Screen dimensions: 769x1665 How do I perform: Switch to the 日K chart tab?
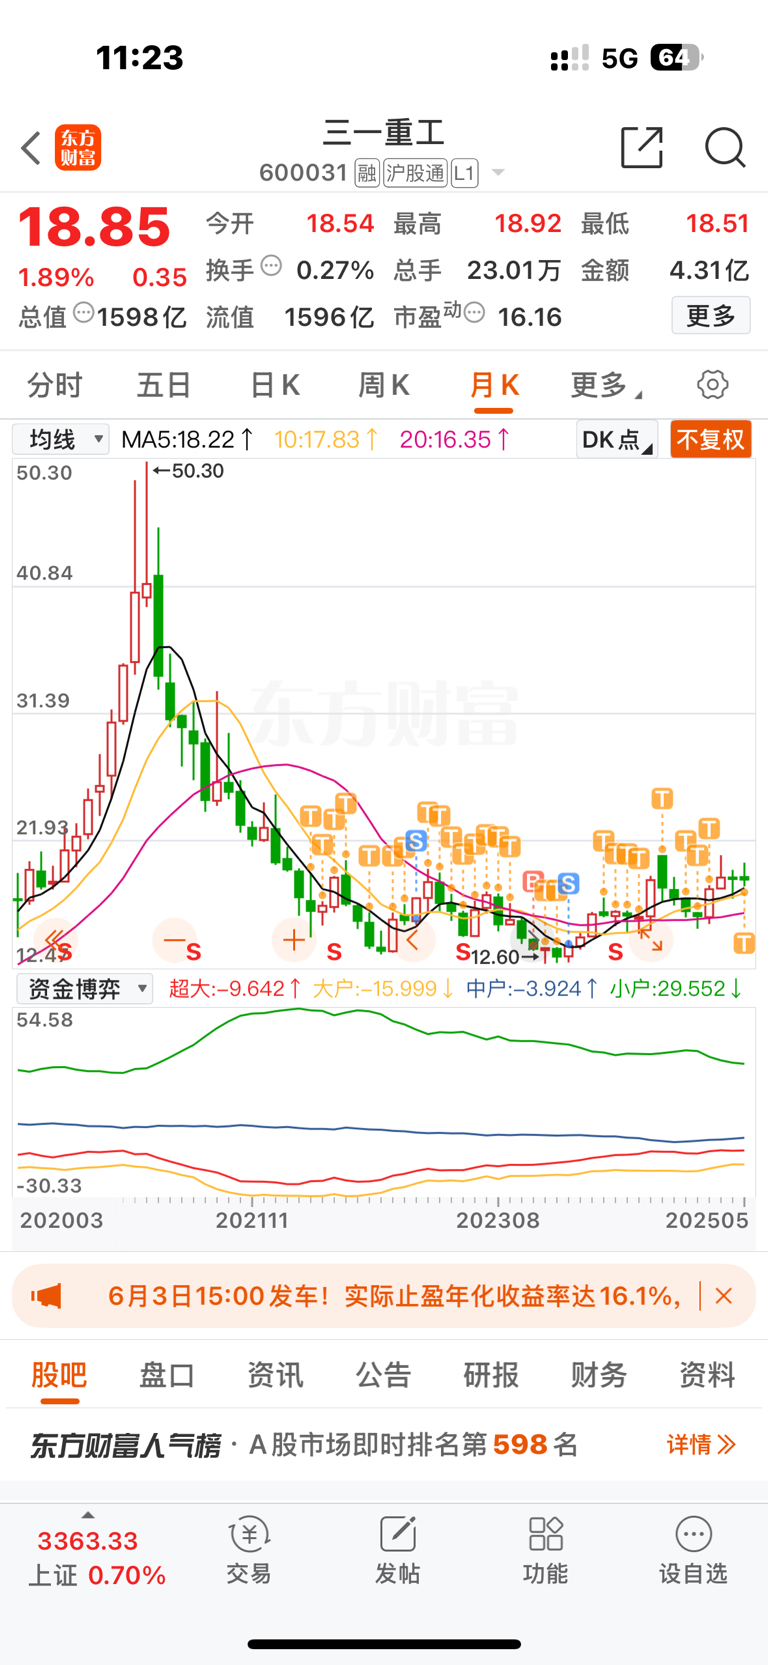(x=274, y=385)
